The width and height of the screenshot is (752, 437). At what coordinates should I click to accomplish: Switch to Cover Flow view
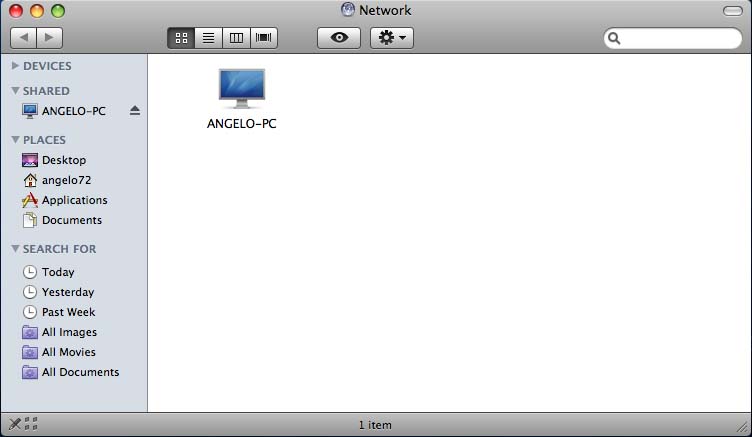(264, 38)
